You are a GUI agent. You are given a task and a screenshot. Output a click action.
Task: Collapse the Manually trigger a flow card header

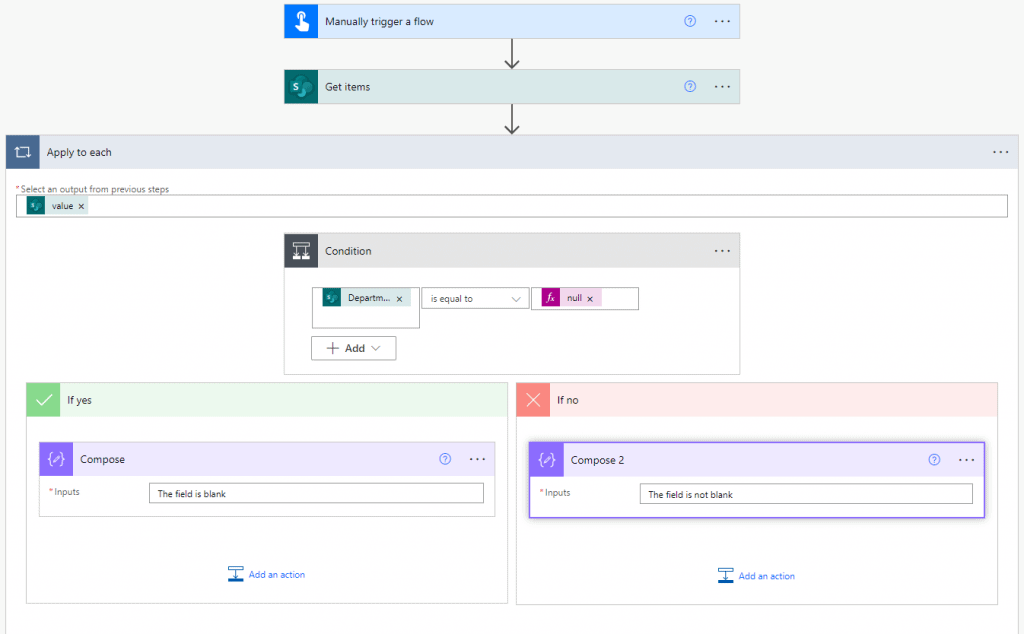(512, 22)
